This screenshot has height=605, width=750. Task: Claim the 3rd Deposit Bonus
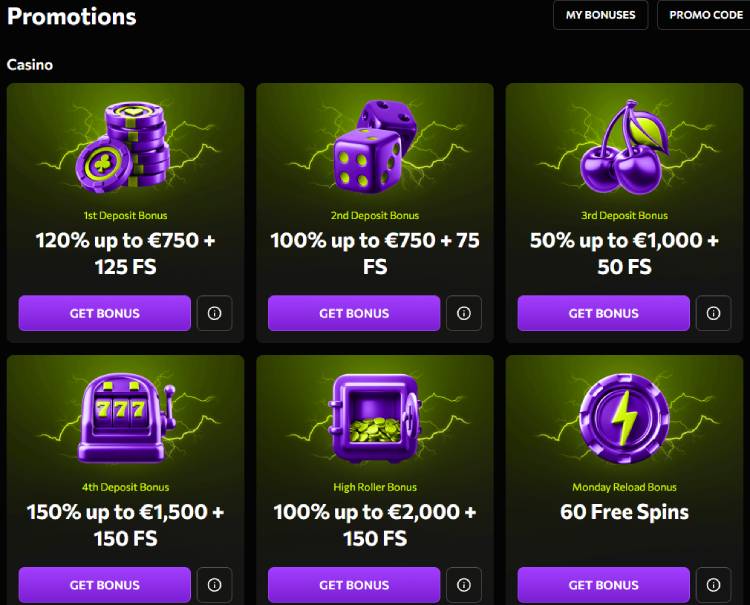click(x=603, y=313)
